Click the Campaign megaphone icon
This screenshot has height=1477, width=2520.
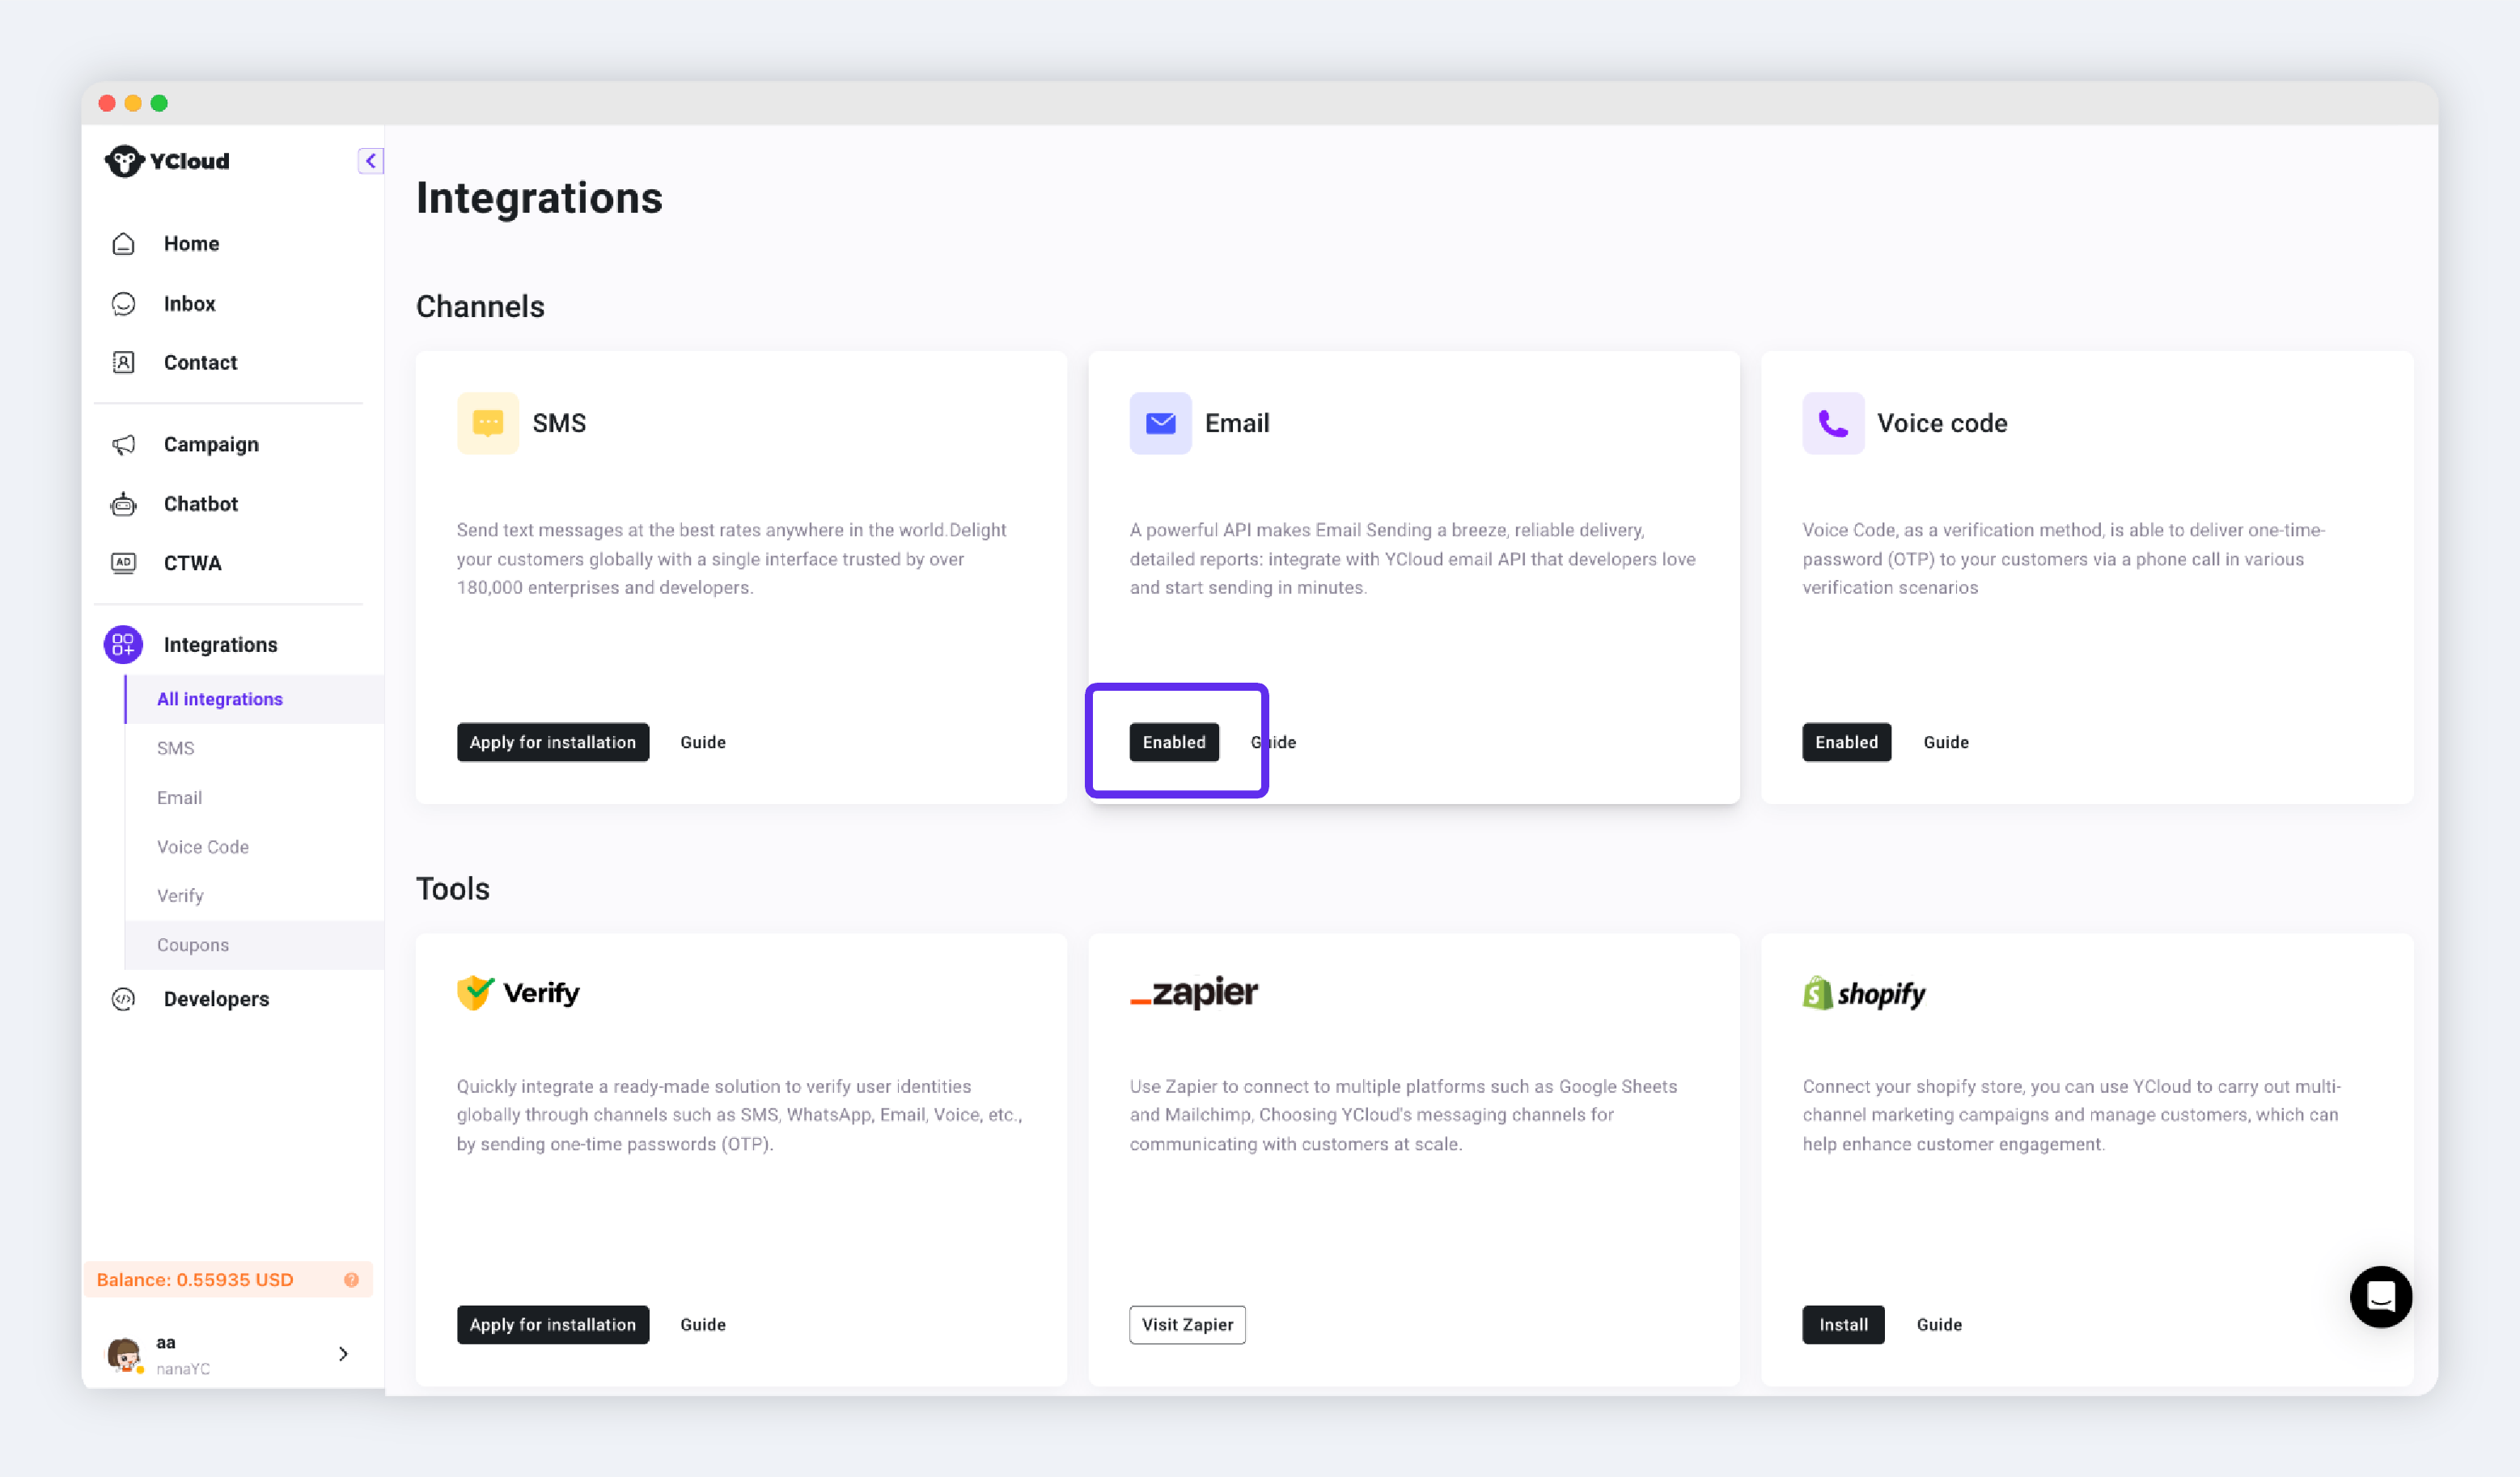(x=123, y=445)
